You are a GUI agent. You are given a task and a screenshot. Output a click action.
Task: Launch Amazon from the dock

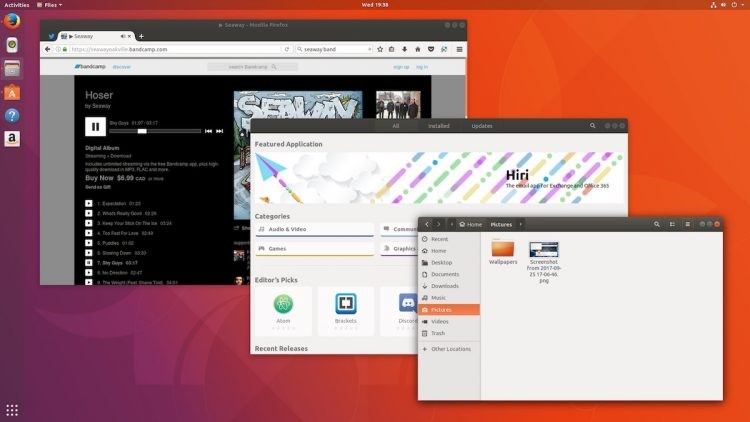pos(12,139)
